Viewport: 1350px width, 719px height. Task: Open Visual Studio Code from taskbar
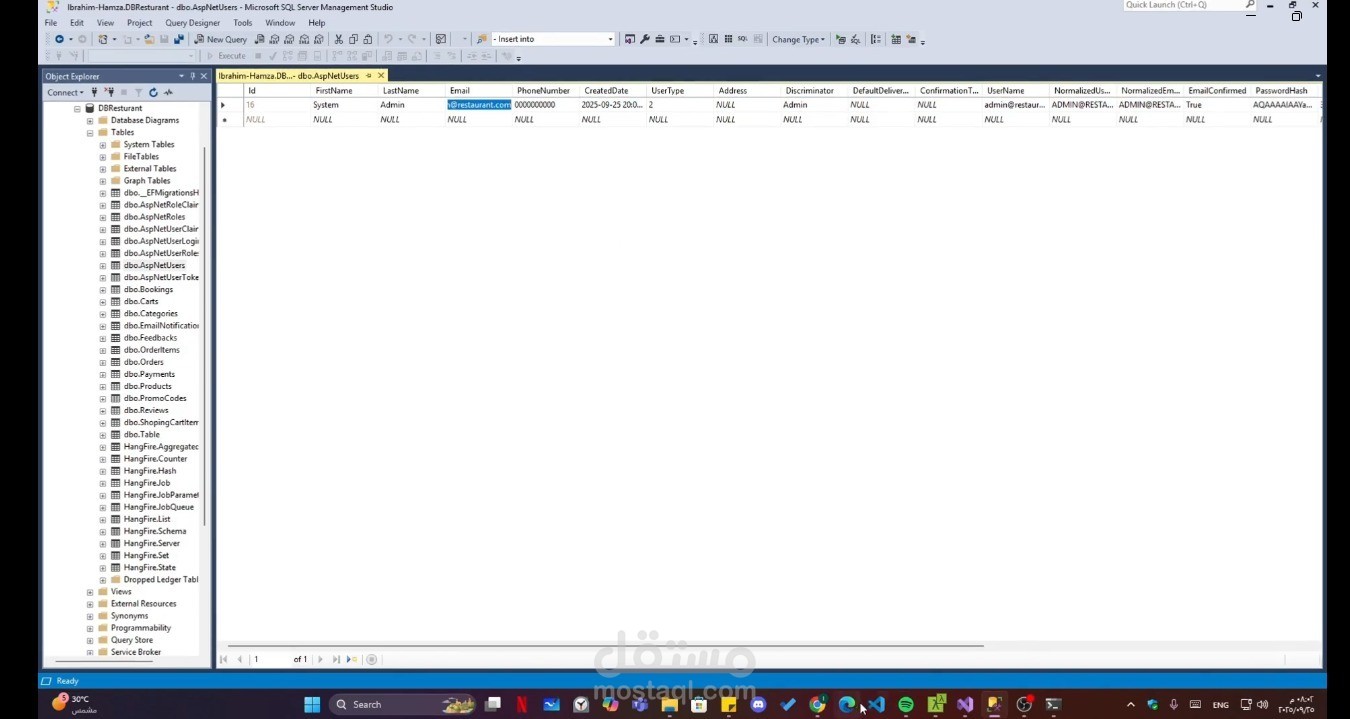[876, 704]
